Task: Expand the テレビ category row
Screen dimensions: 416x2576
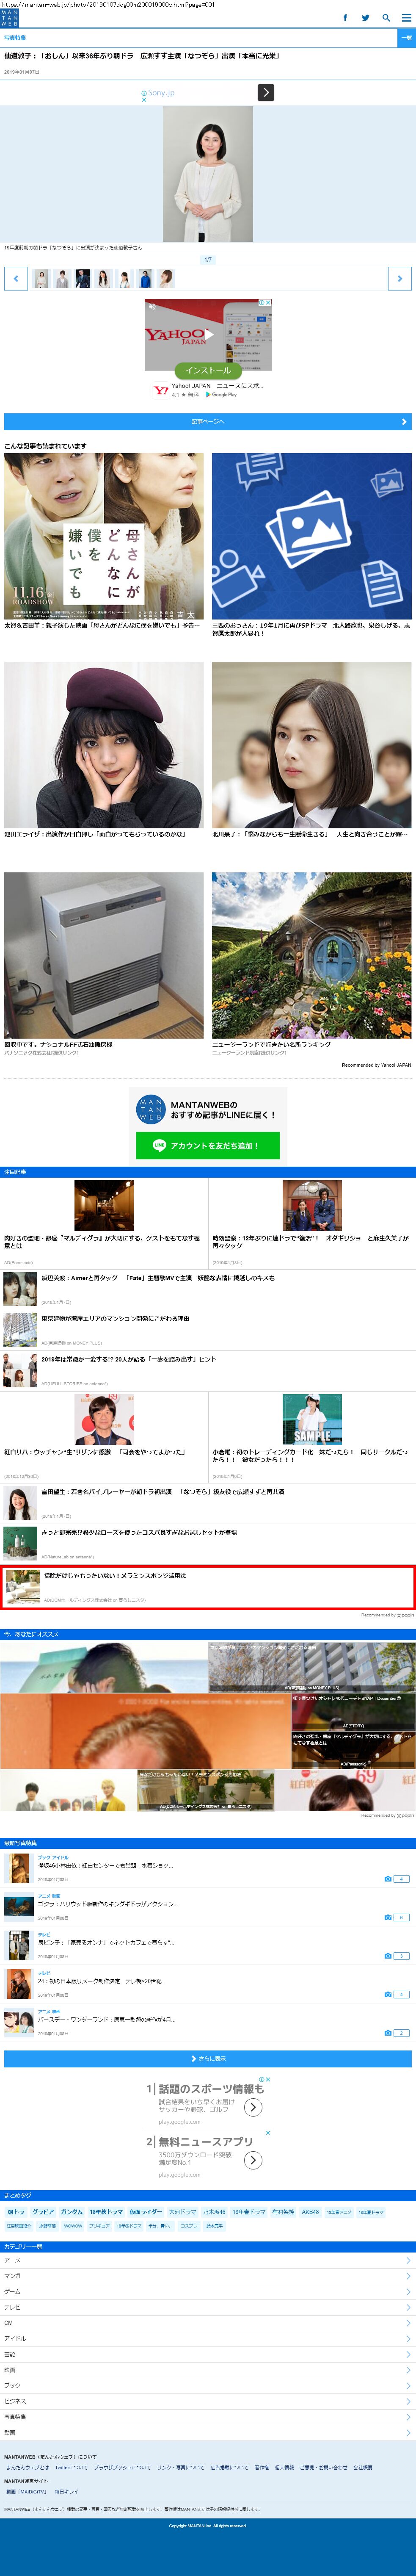Action: click(208, 2307)
